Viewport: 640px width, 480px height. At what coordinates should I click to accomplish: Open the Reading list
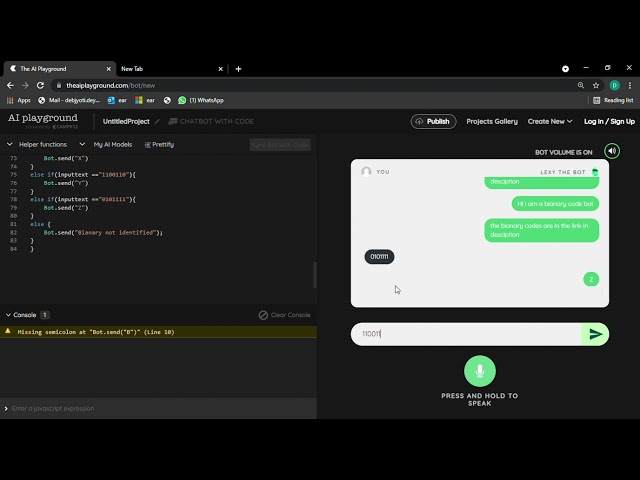pos(613,100)
